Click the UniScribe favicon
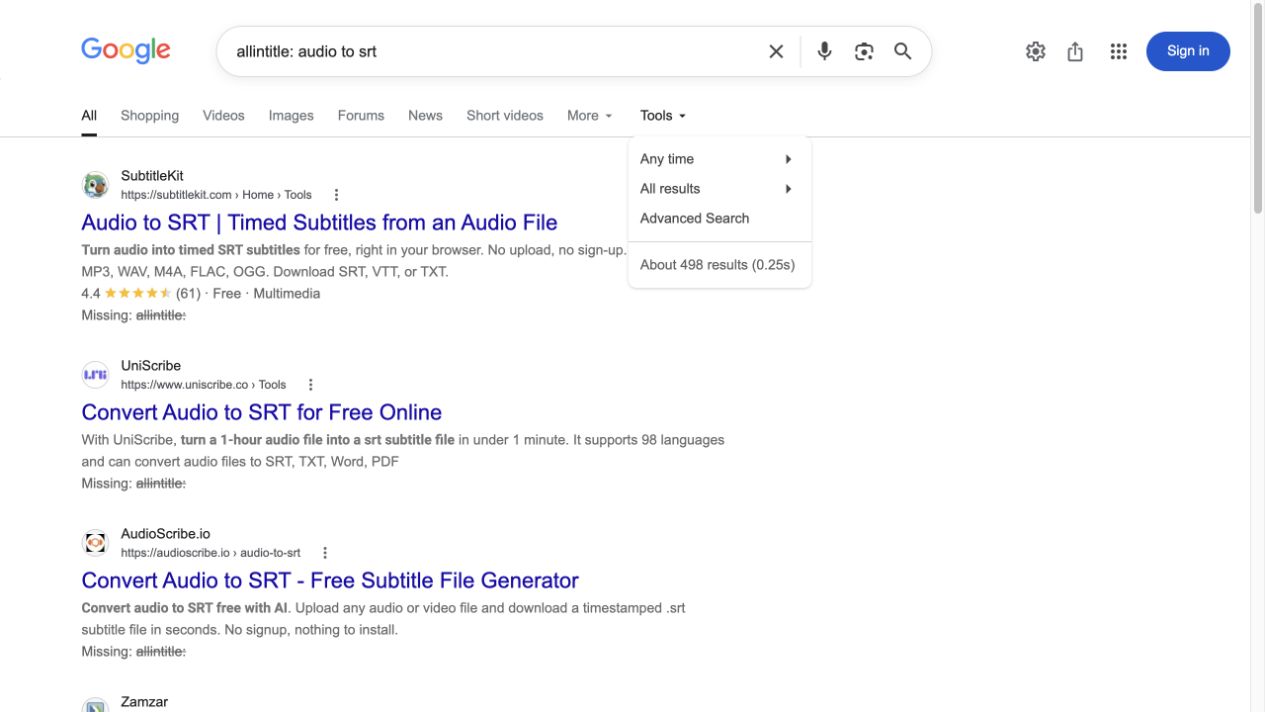 [95, 375]
